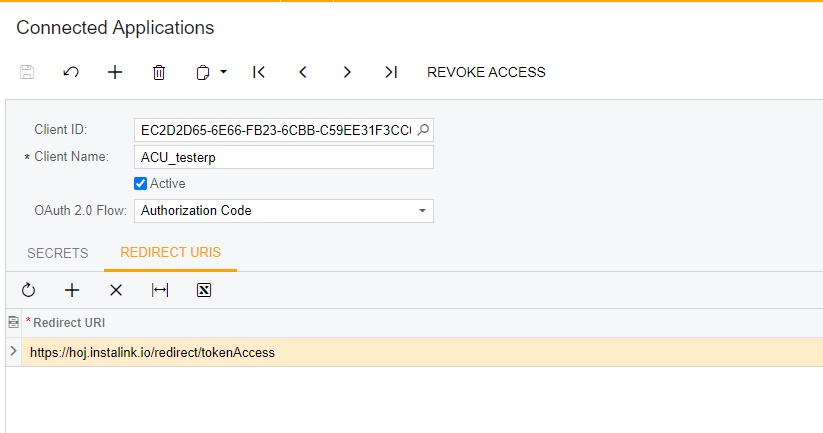
Task: Uncheck the Active checkbox
Action: [141, 184]
